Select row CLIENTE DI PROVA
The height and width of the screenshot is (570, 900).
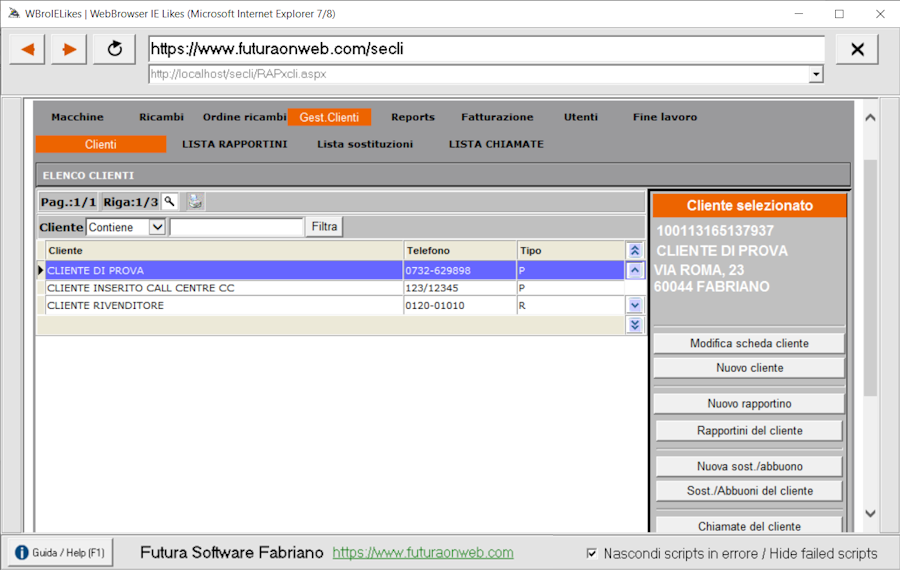point(335,270)
